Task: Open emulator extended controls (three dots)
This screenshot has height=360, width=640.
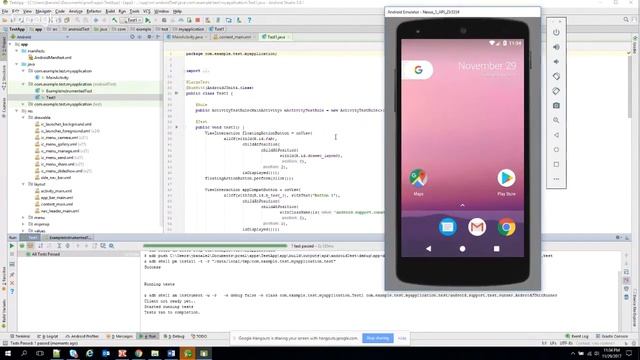Action: coord(556,179)
